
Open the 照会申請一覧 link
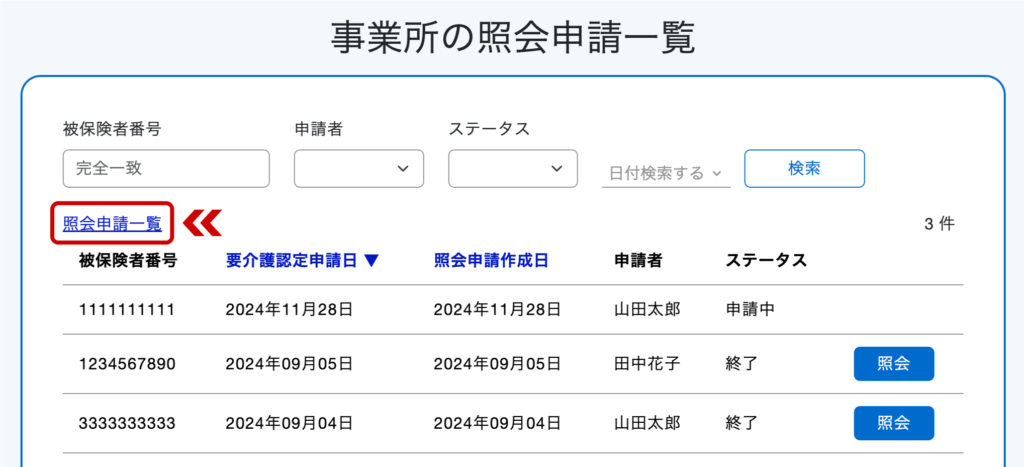[x=112, y=224]
